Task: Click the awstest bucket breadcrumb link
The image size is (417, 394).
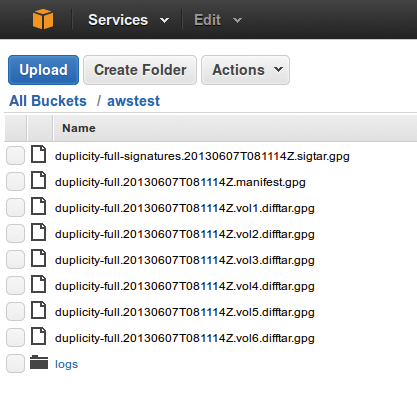Action: (133, 101)
